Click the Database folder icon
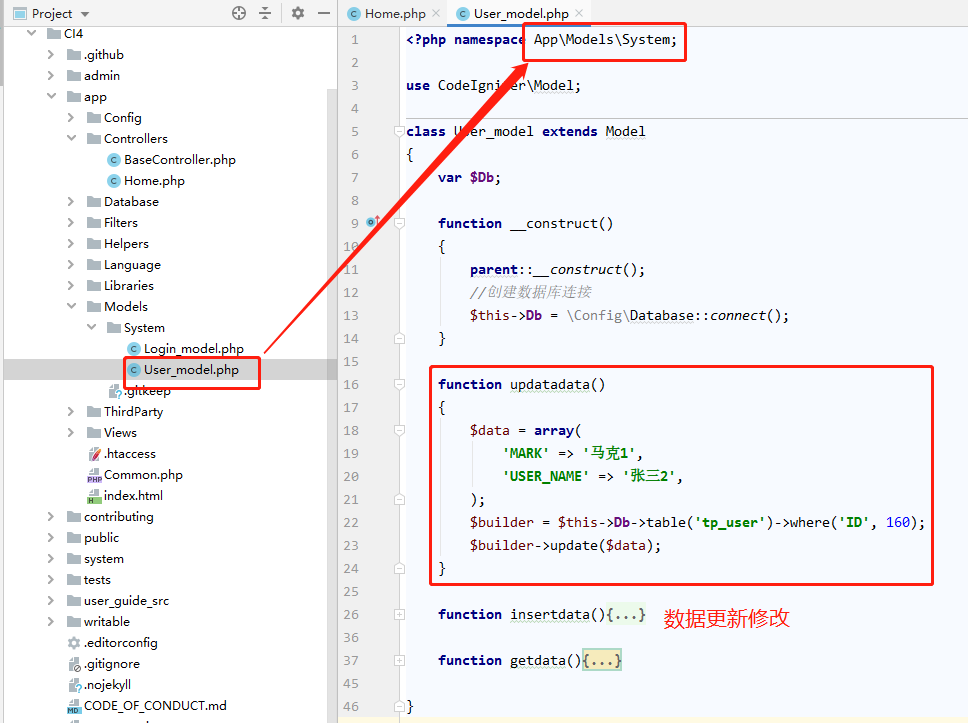 pos(94,202)
